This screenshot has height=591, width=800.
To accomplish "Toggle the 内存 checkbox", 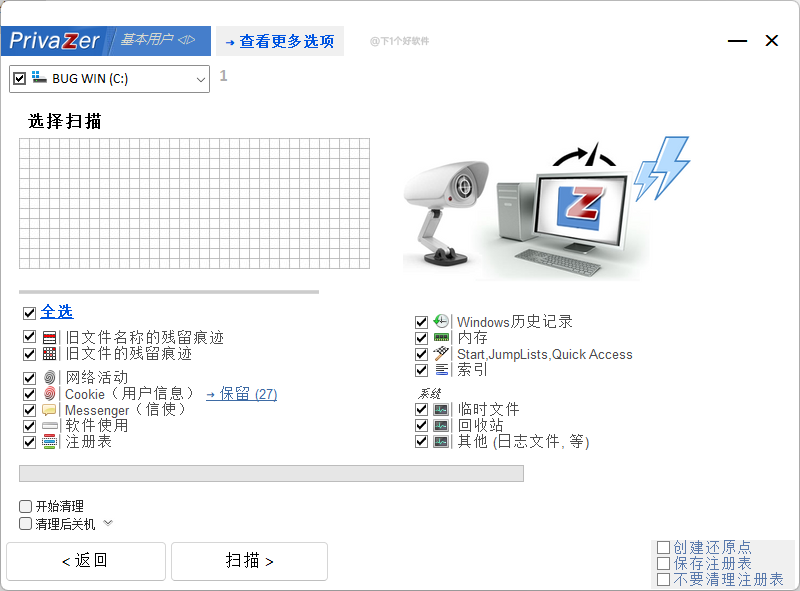I will (421, 338).
